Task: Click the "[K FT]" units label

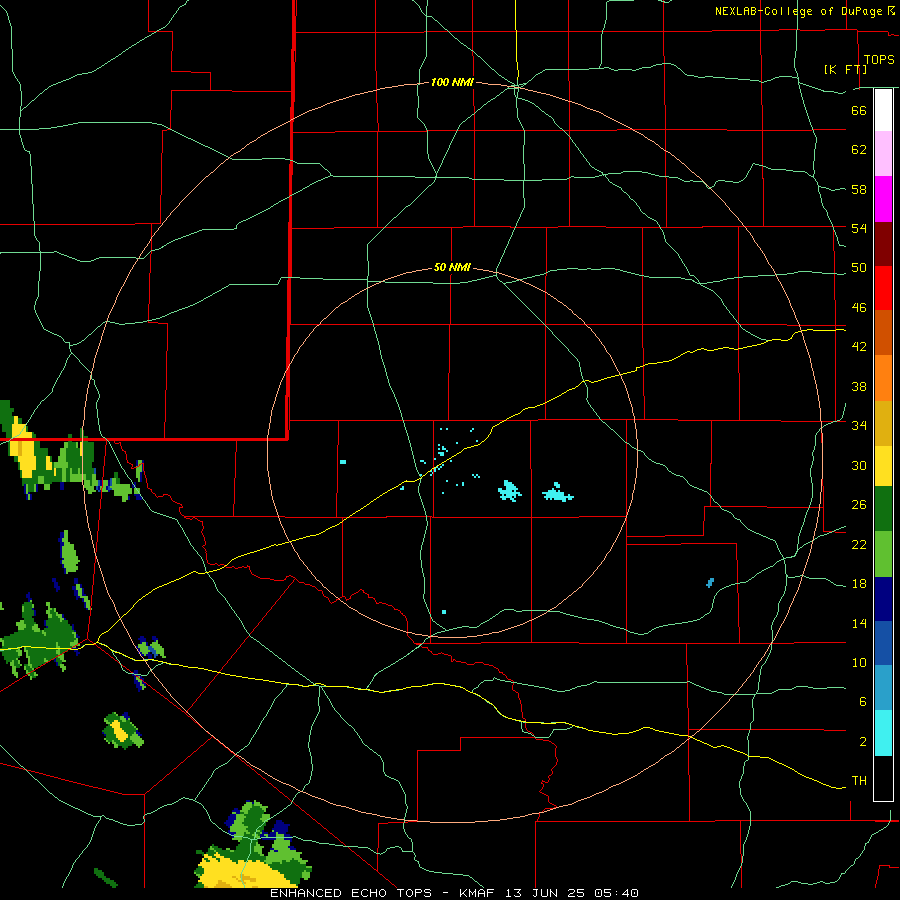Action: click(x=845, y=69)
